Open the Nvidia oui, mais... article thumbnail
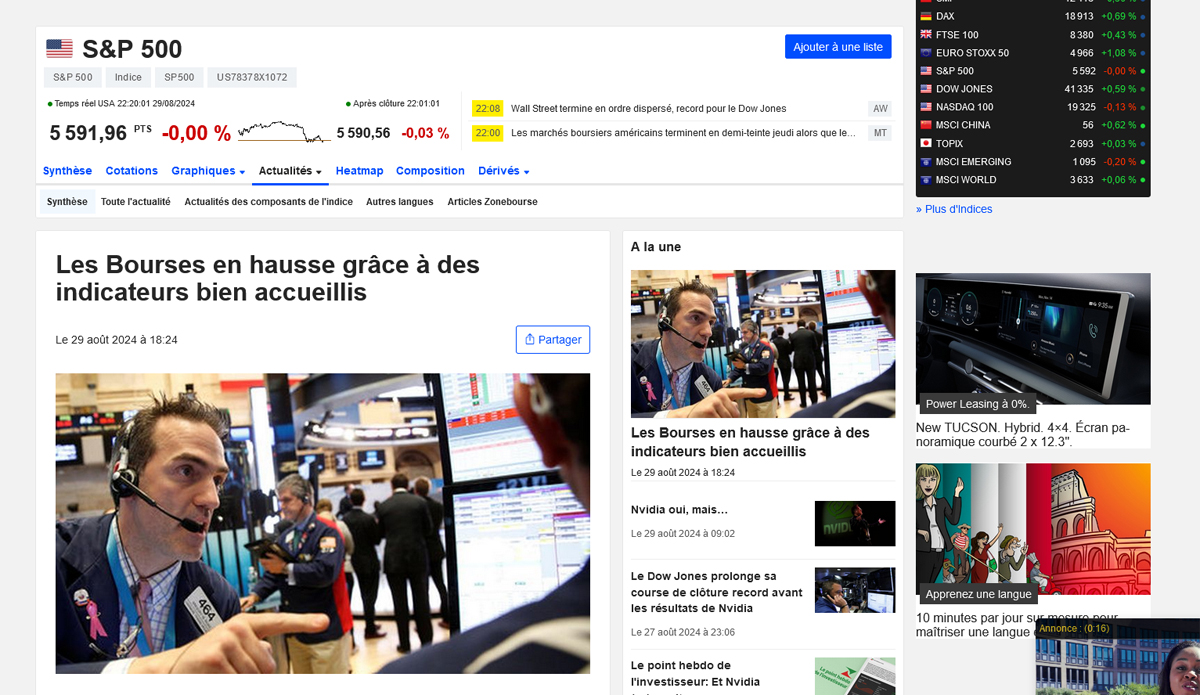 pyautogui.click(x=854, y=523)
